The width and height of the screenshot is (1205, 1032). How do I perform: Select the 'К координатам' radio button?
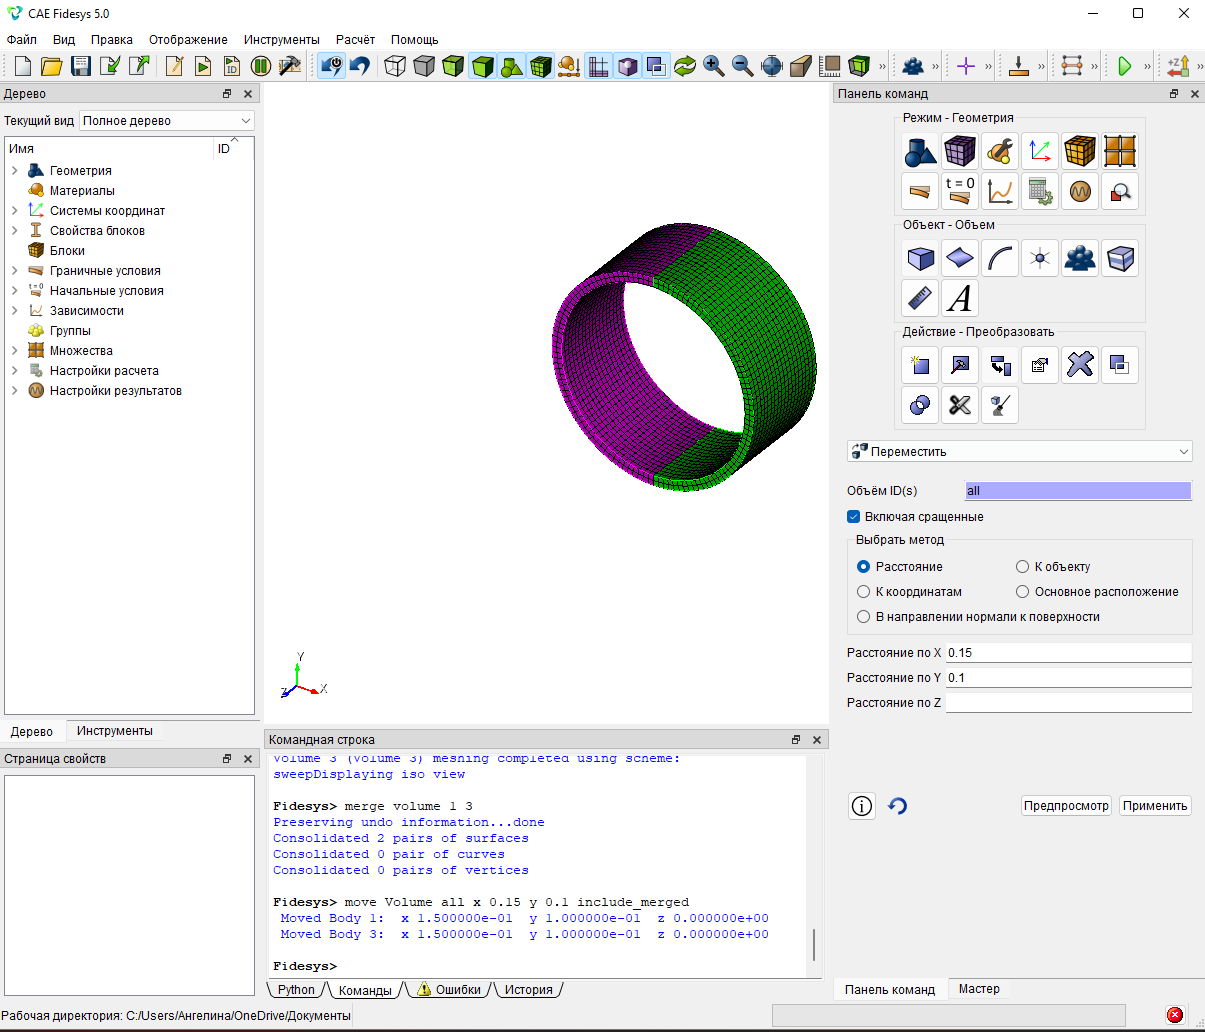(864, 592)
